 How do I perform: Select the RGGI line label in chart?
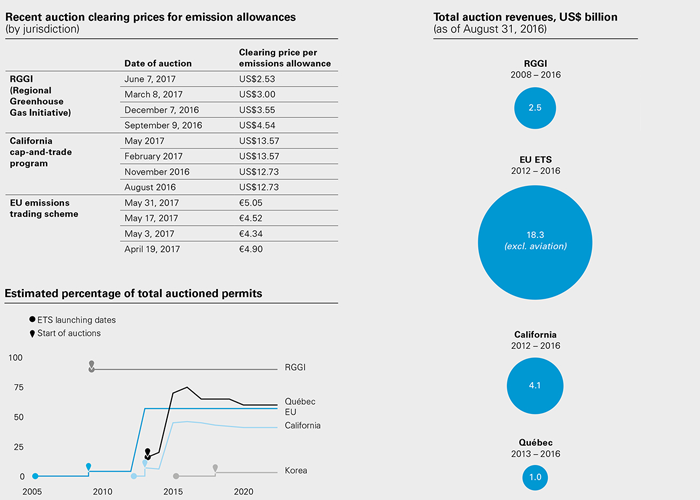(x=296, y=367)
